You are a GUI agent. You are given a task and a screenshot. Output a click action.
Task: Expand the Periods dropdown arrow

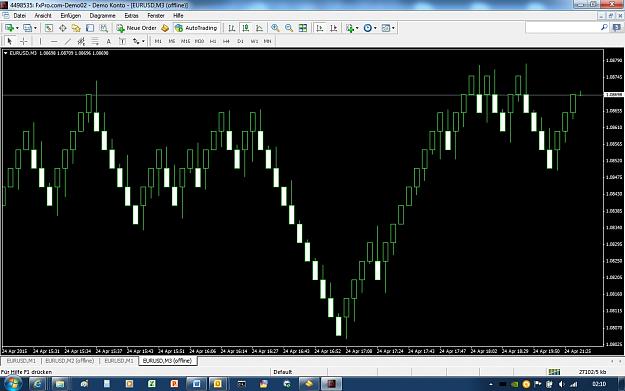pos(375,28)
